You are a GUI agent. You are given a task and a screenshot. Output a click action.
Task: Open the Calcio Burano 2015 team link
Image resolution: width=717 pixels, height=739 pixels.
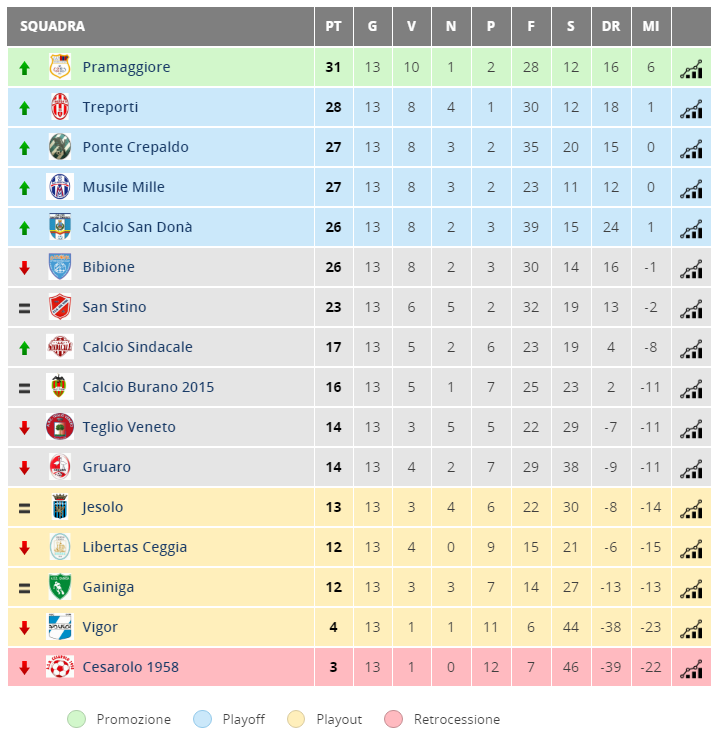(148, 387)
